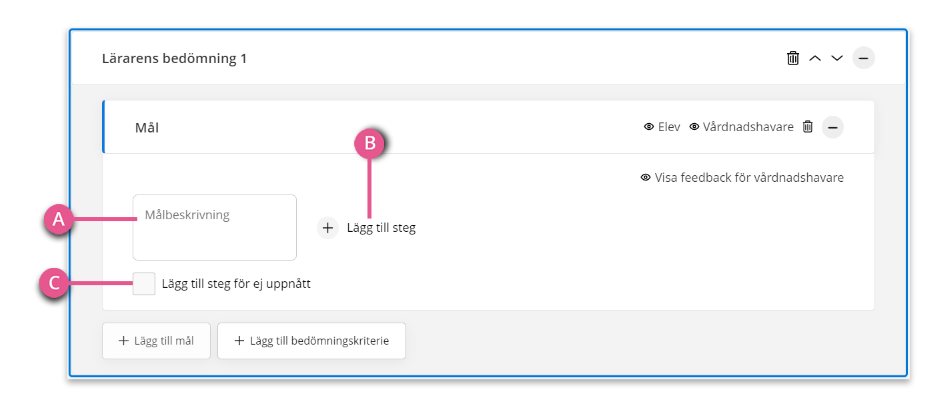Check Lägg till steg för ej uppnått box
The height and width of the screenshot is (395, 929).
click(x=144, y=284)
